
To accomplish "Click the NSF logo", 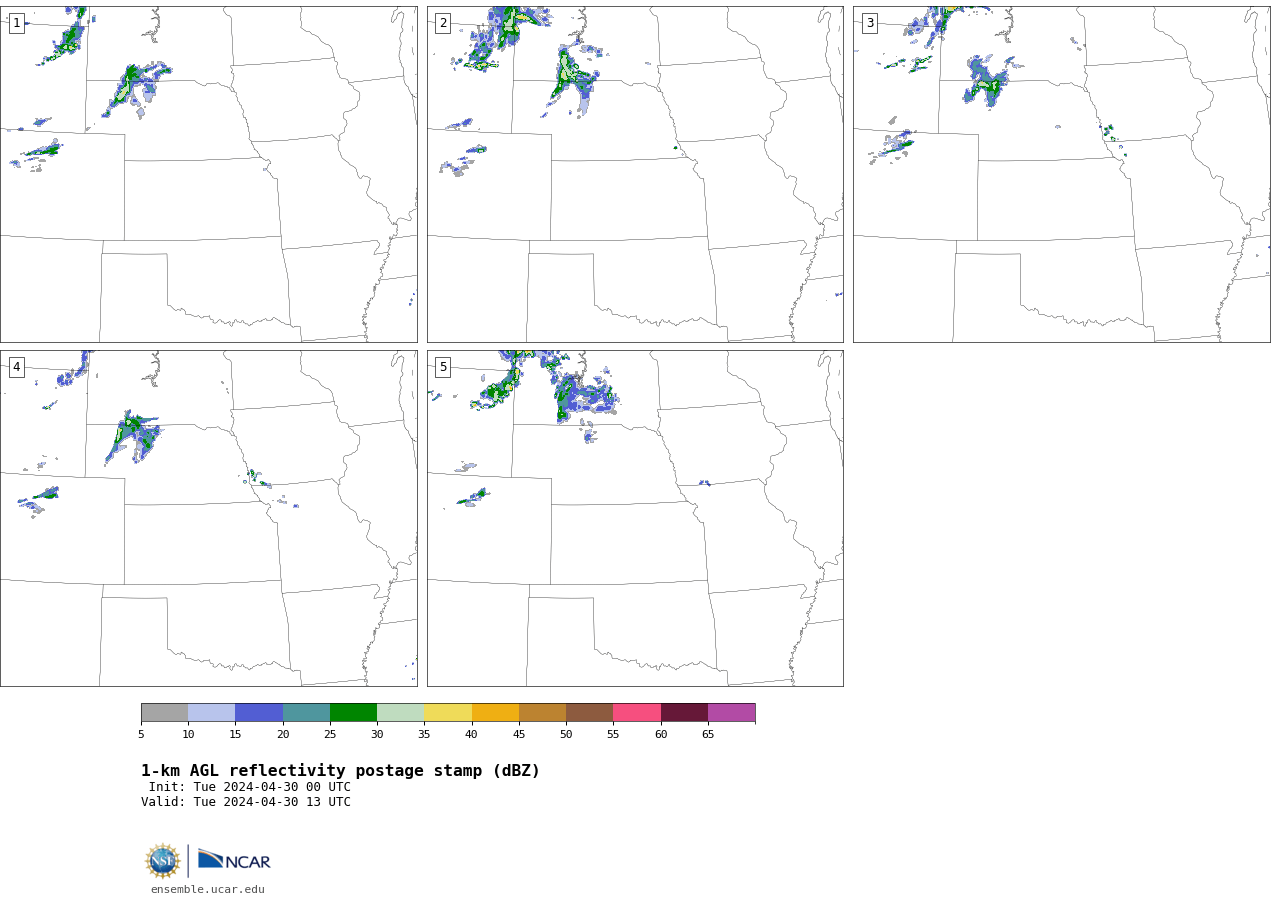I will [163, 861].
